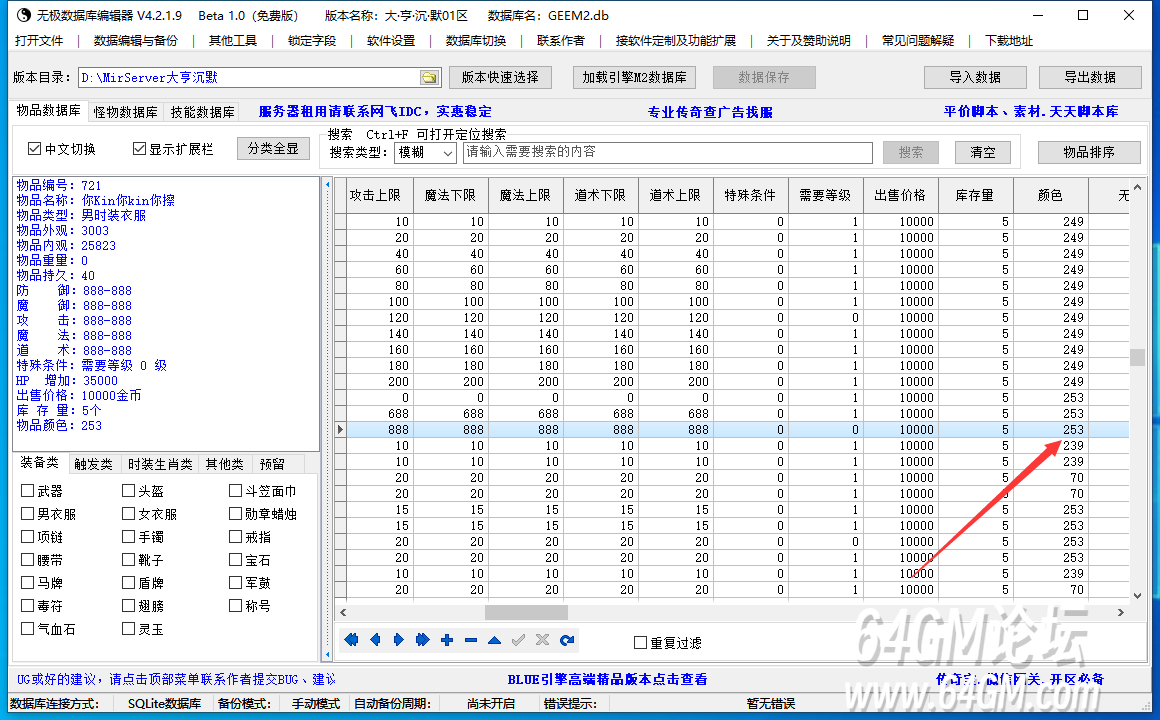
Task: Select 其他类 category tab
Action: point(224,464)
